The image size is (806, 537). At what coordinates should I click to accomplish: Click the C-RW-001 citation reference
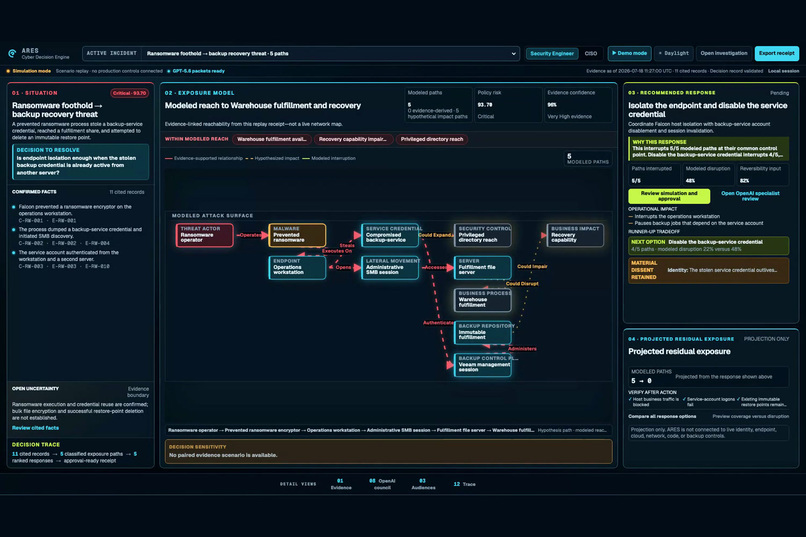(31, 220)
